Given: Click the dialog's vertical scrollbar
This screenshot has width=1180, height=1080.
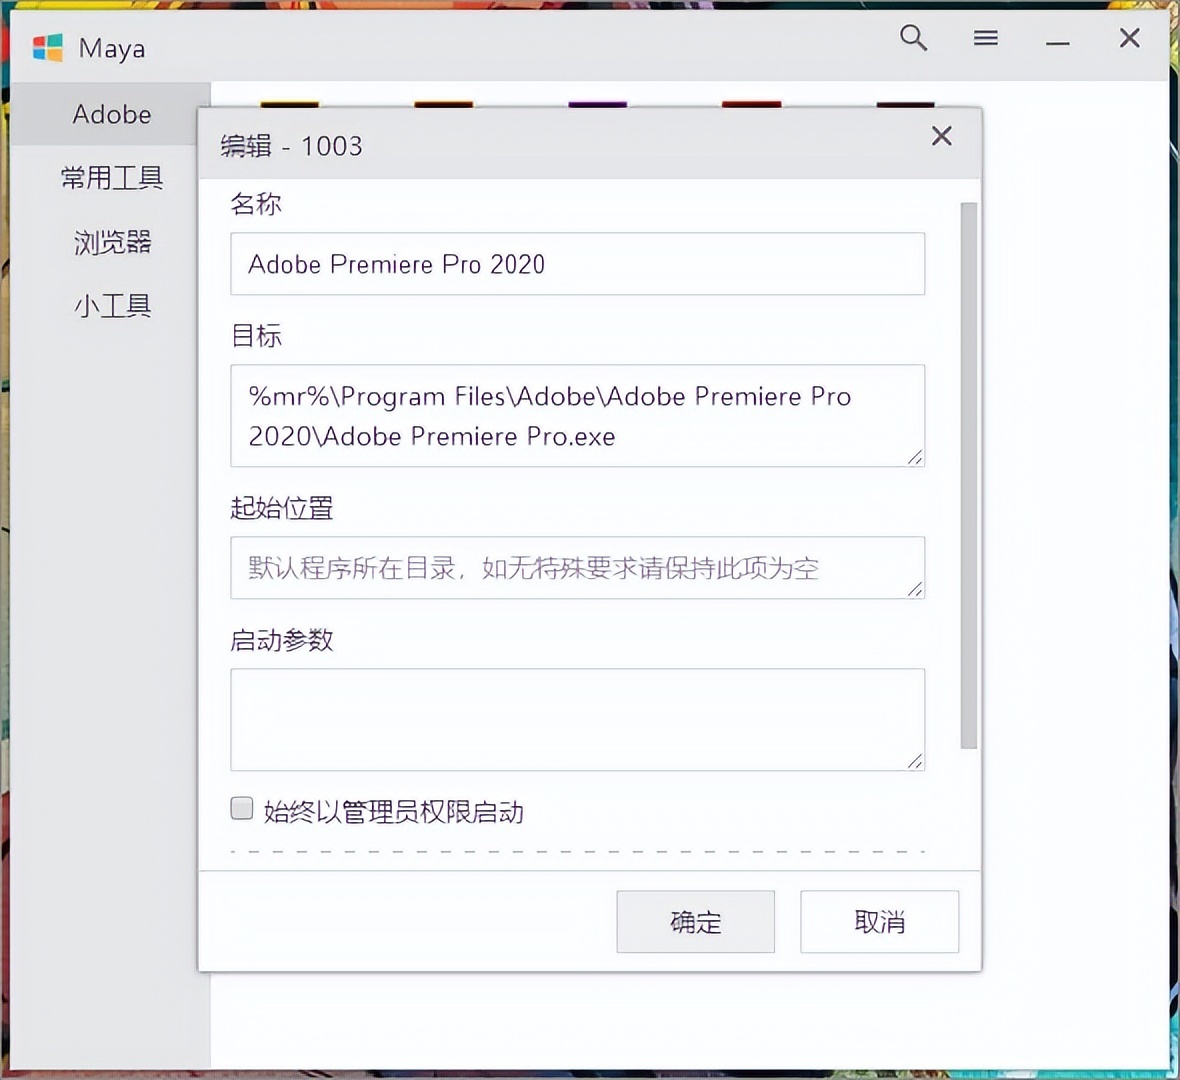Looking at the screenshot, I should click(x=969, y=476).
